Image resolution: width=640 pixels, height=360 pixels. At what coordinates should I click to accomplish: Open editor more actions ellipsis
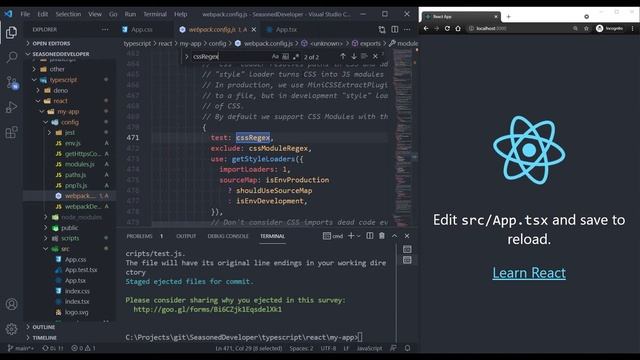(x=407, y=29)
